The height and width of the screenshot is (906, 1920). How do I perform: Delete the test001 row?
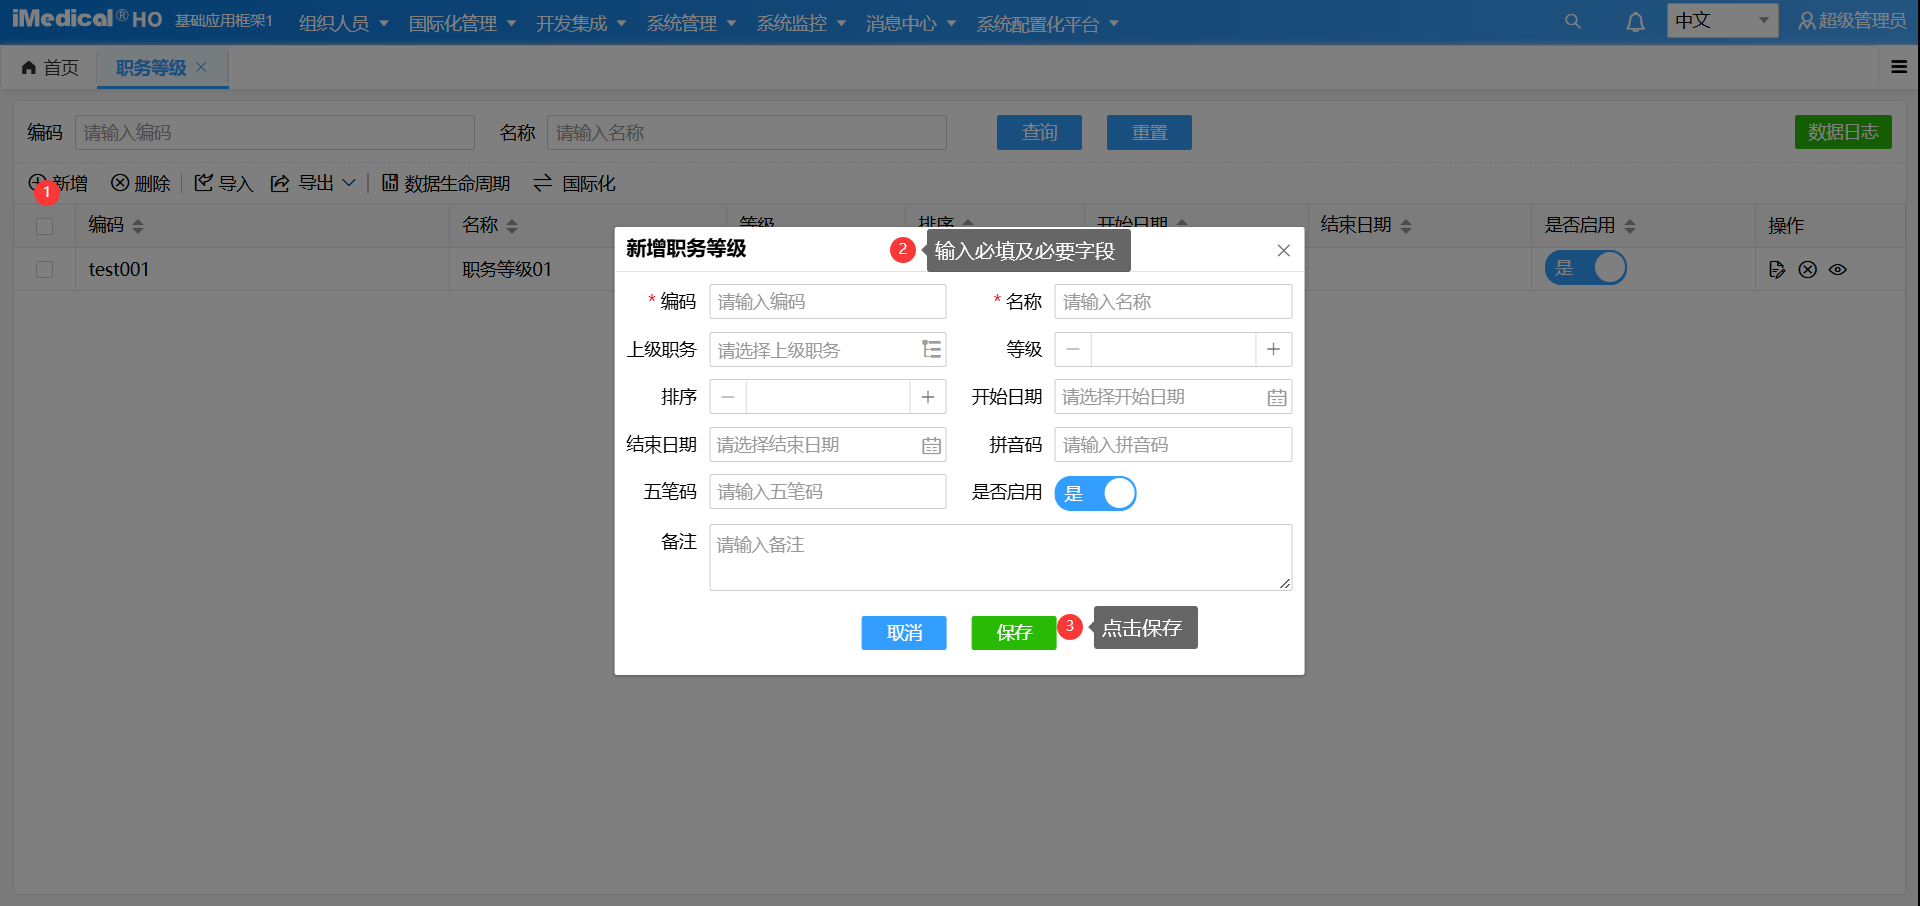point(1807,269)
